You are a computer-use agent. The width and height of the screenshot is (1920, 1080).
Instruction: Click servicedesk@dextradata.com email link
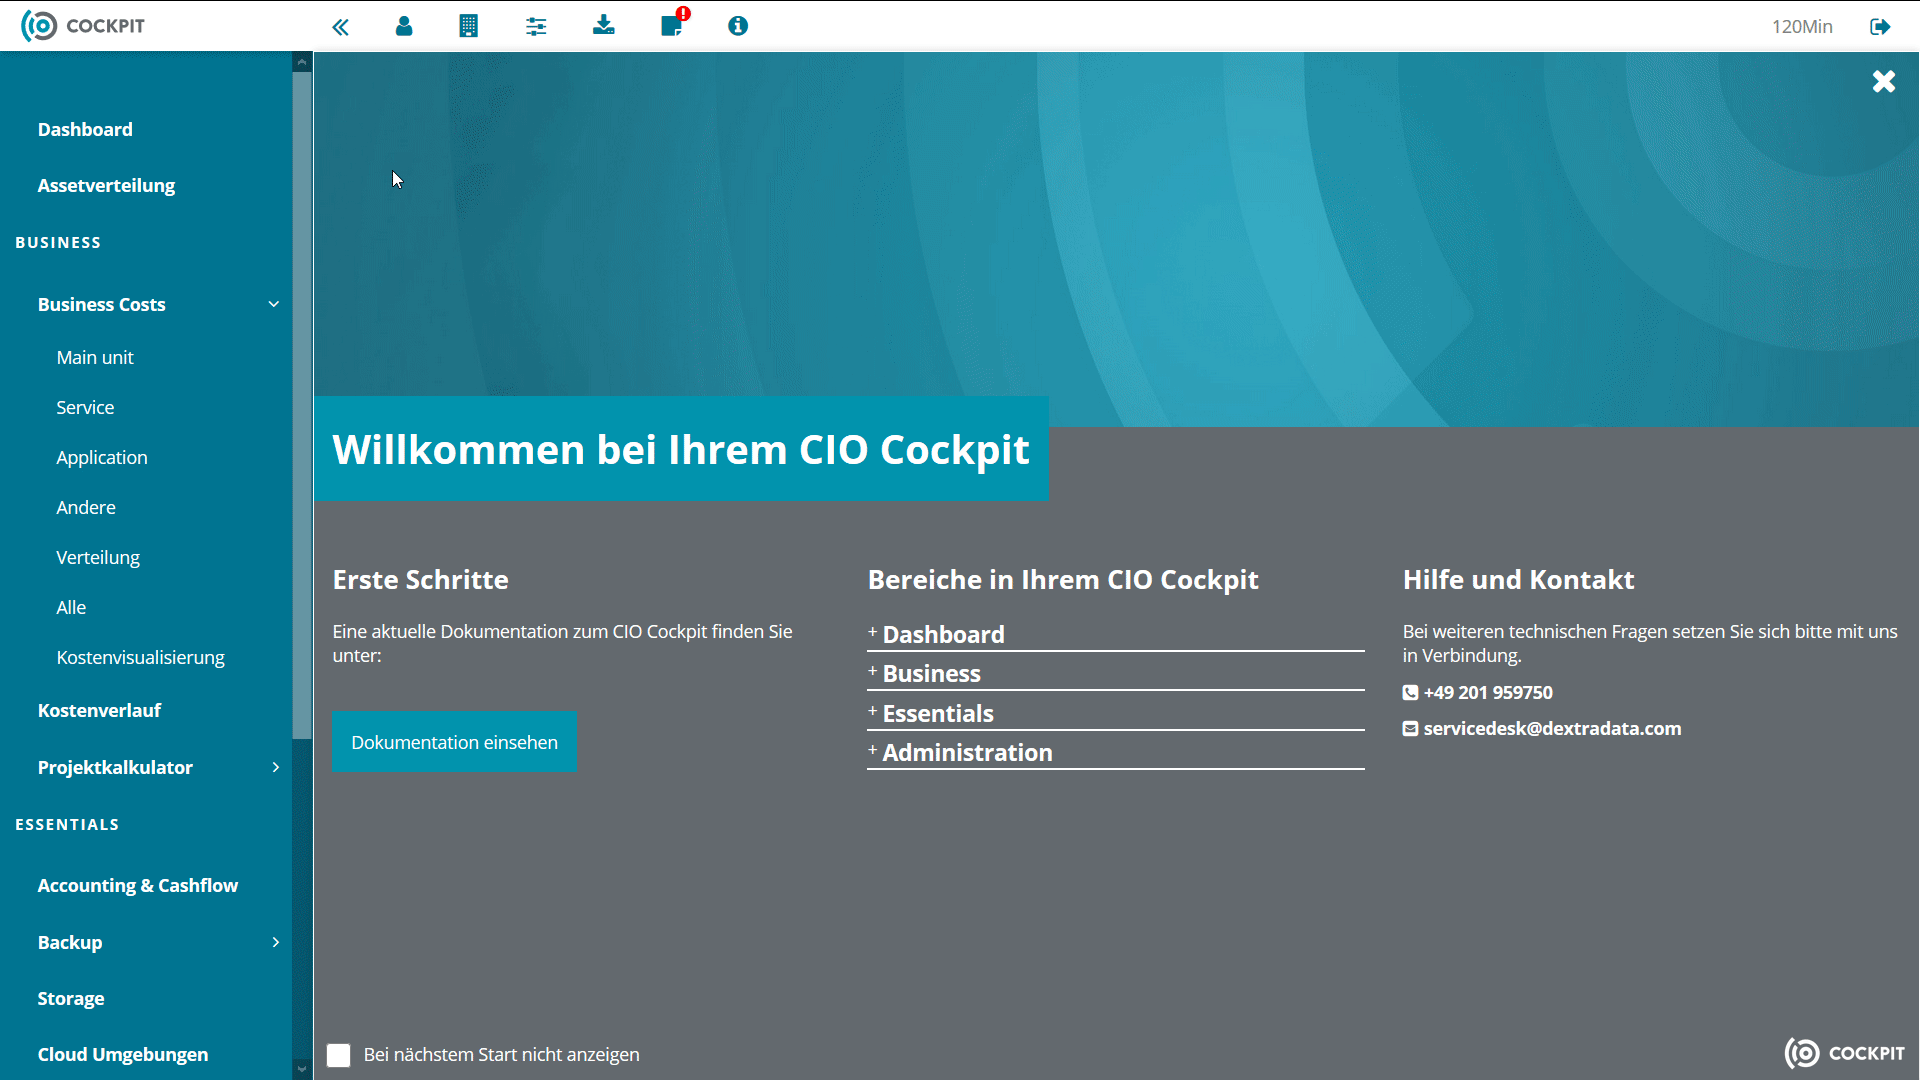1552,729
